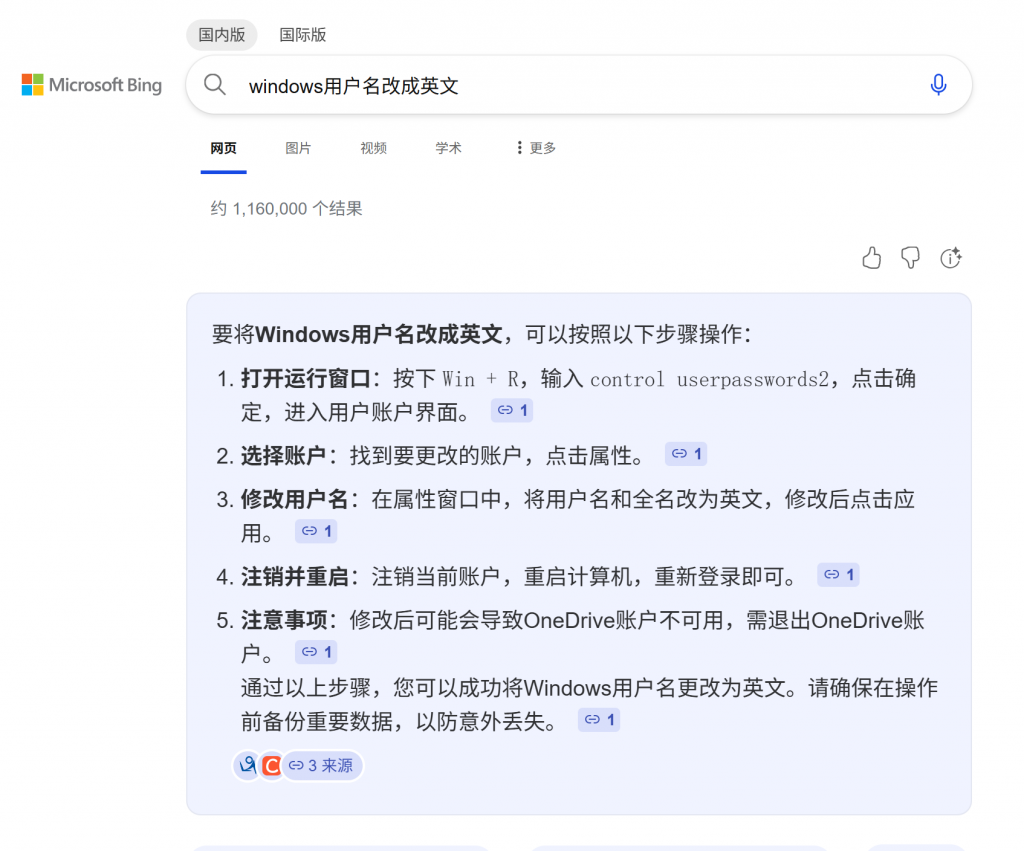1024x851 pixels.
Task: Open the 图片 results tab
Action: pyautogui.click(x=298, y=148)
